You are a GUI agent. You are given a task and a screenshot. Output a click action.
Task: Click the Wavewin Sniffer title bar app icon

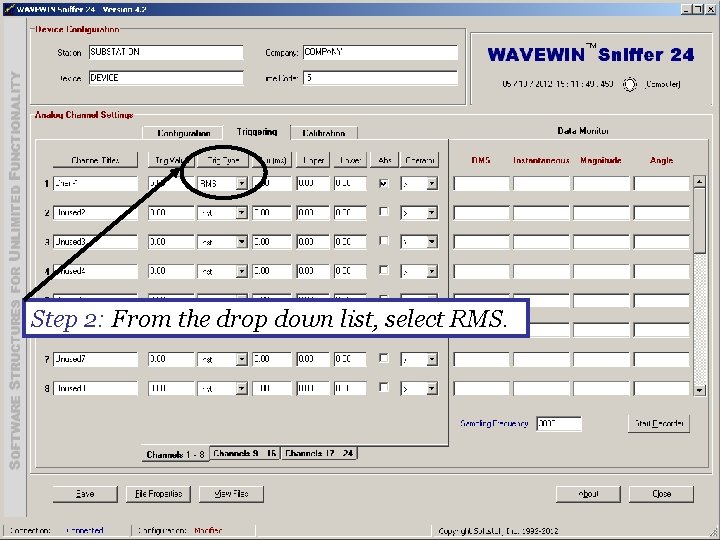coord(8,9)
